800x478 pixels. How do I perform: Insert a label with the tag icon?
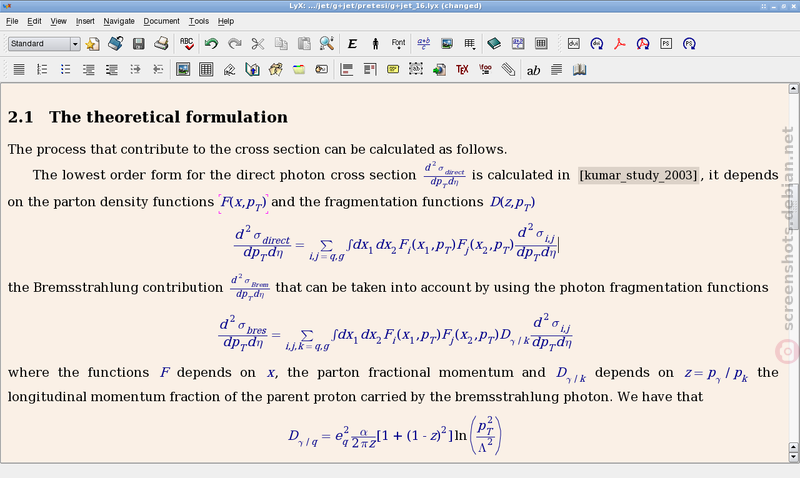coord(229,69)
